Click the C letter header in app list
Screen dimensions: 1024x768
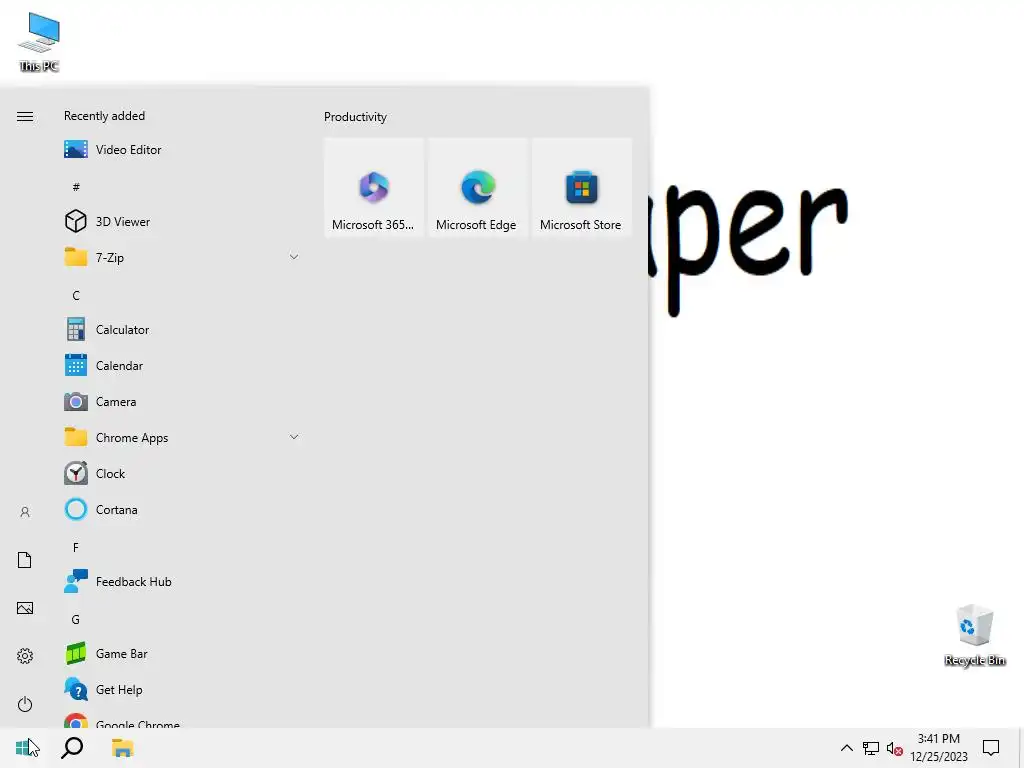(x=76, y=295)
